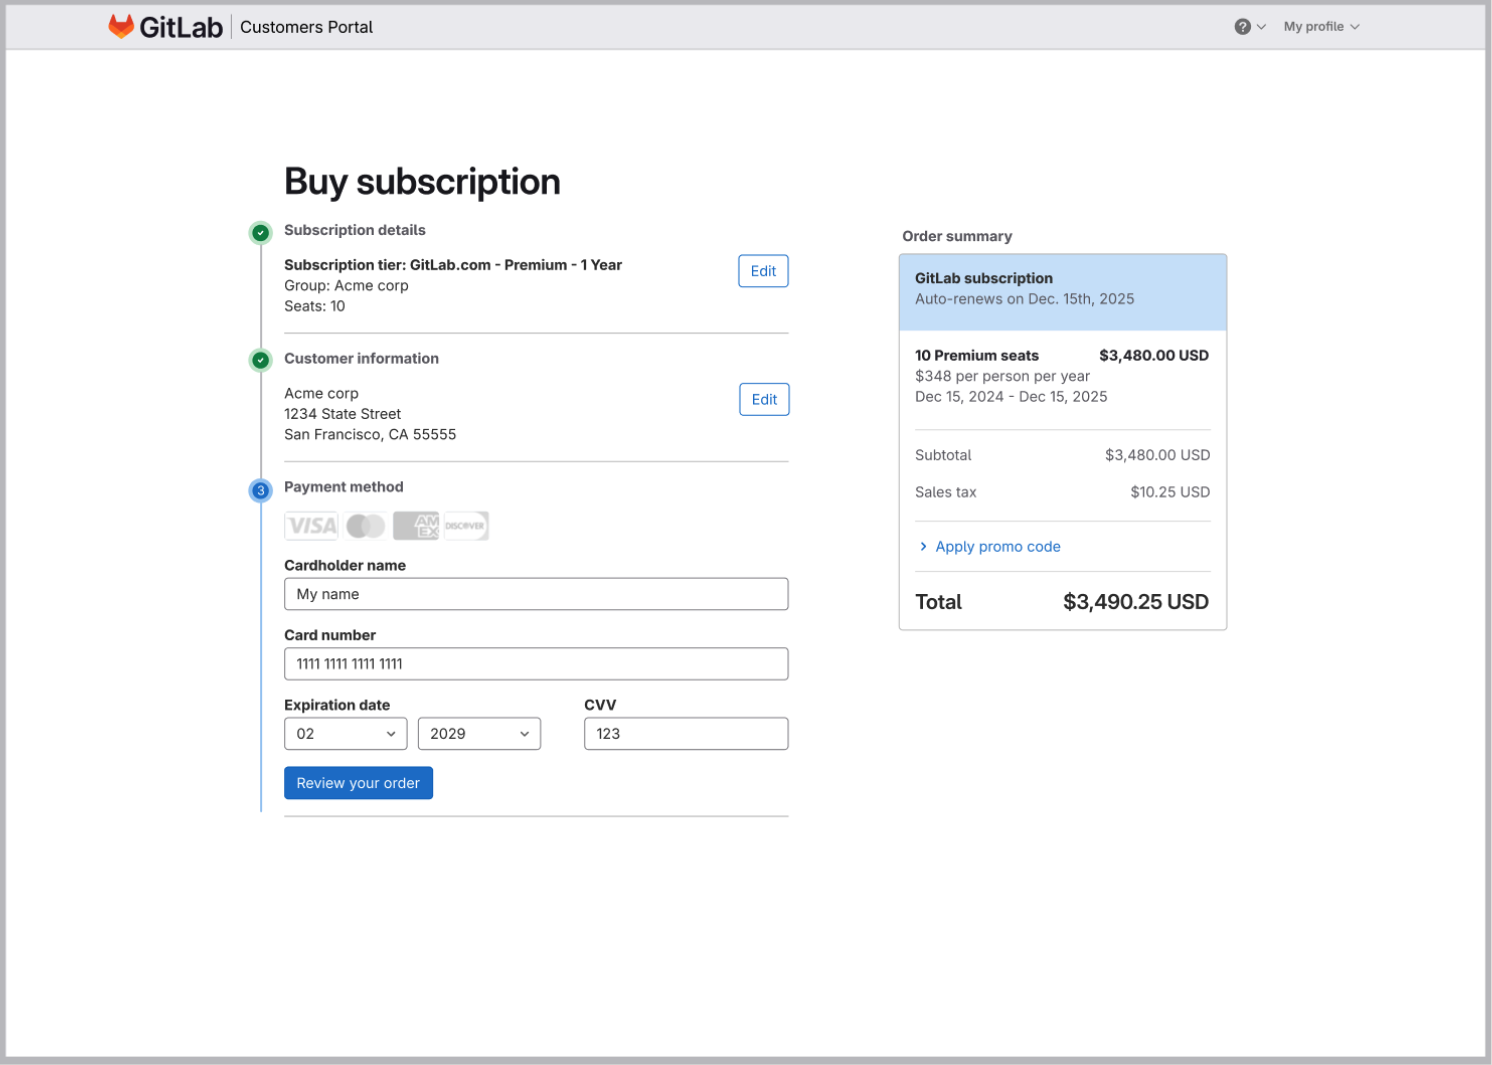Viewport: 1492px width, 1065px height.
Task: Click the Discover card icon
Action: 466,526
